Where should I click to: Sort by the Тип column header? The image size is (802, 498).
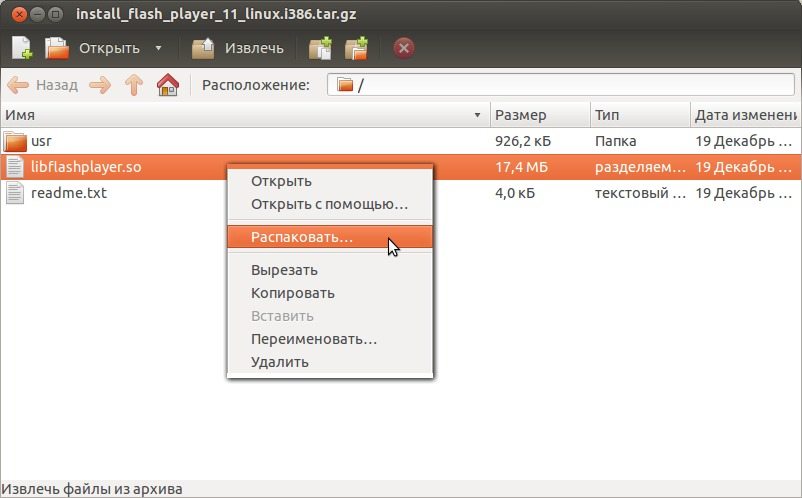pos(640,115)
